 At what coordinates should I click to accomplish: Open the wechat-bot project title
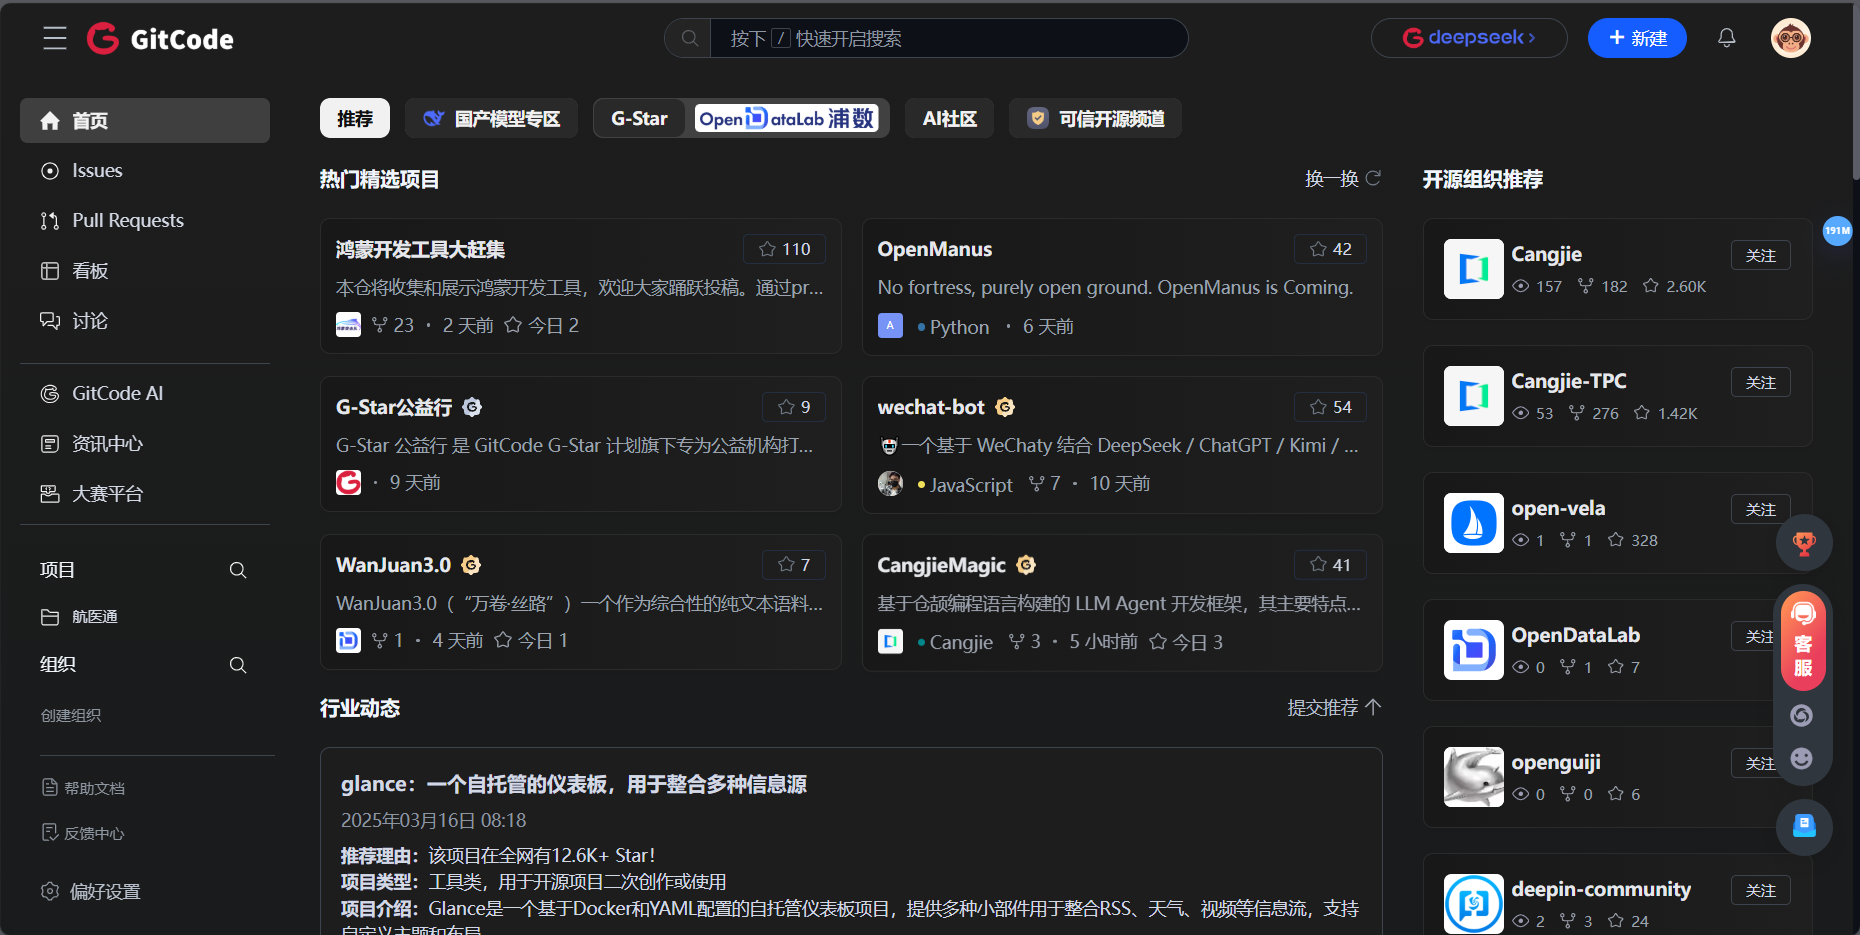point(931,407)
